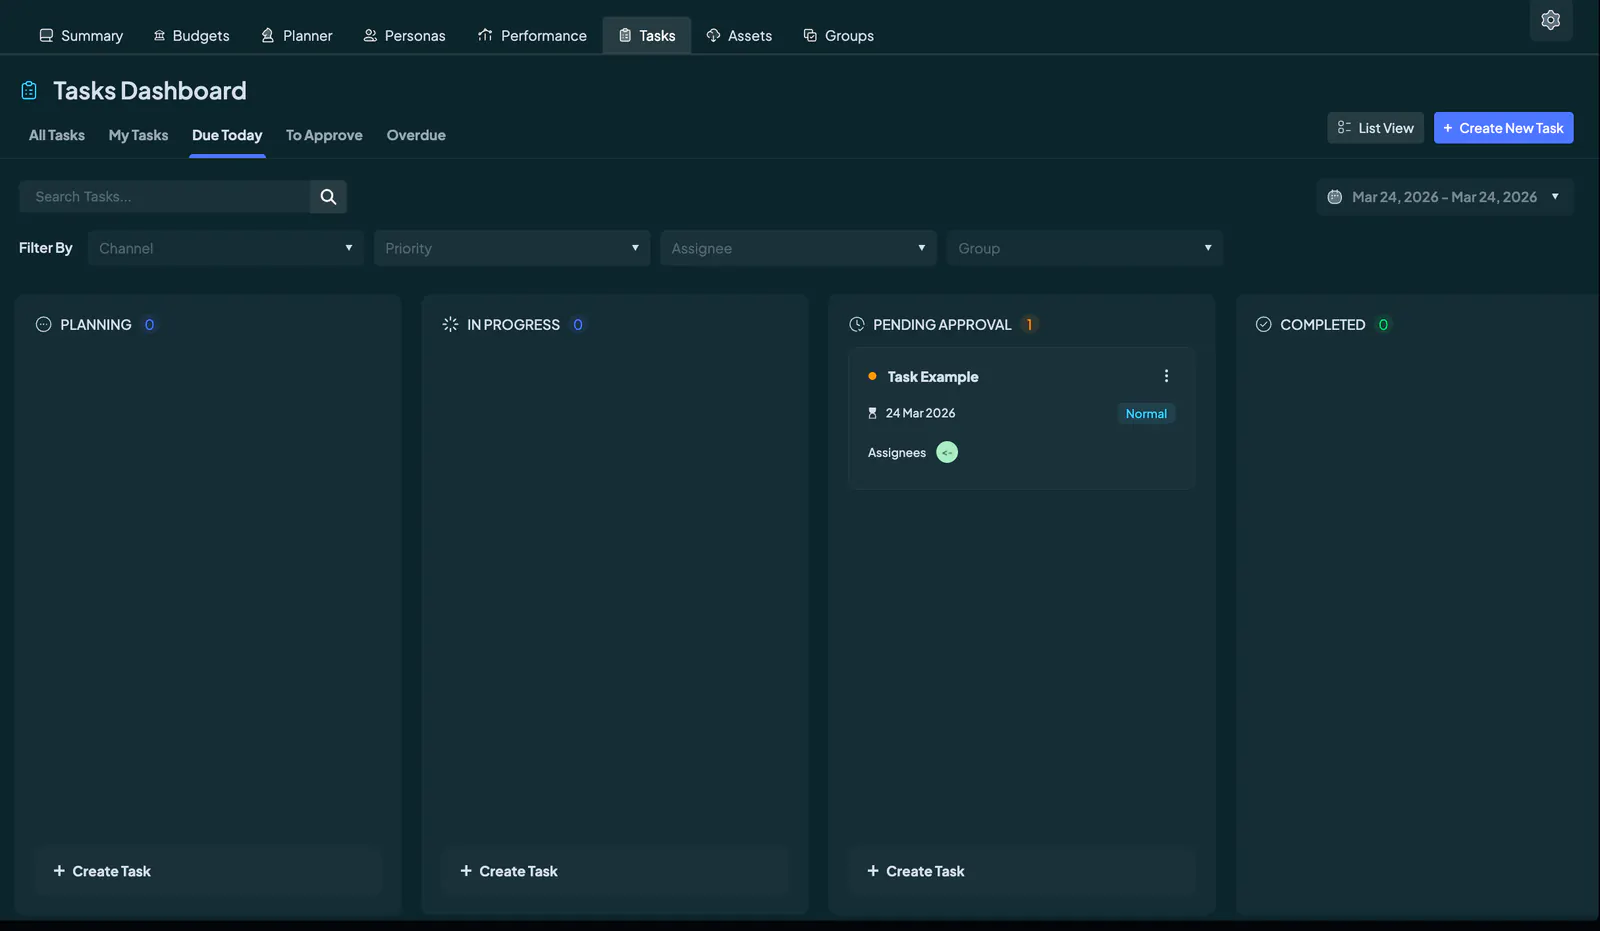Click the orange status dot on Task Example

tap(872, 376)
